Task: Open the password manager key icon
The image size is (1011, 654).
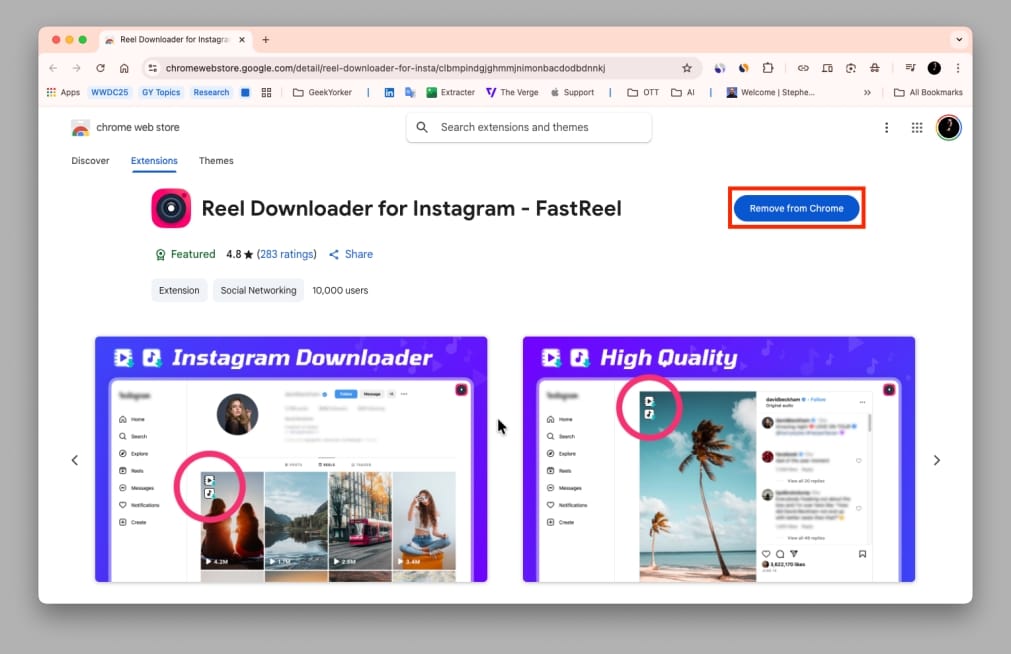Action: pos(875,67)
